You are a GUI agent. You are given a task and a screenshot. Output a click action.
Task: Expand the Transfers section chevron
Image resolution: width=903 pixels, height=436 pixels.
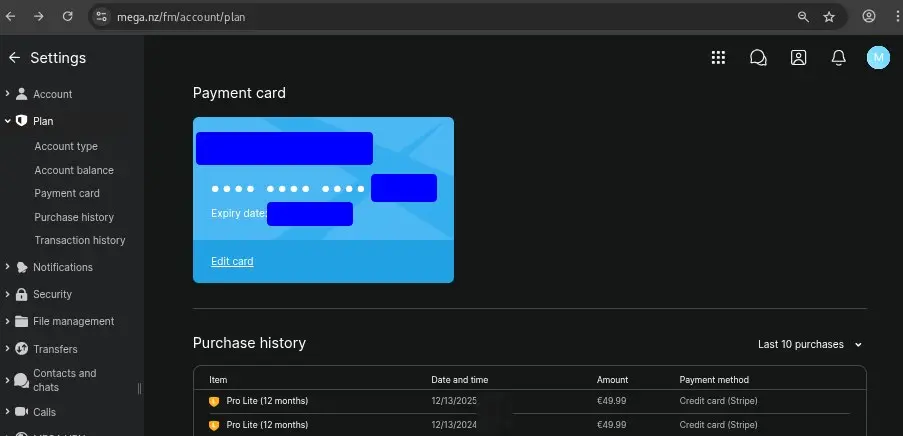pos(7,348)
